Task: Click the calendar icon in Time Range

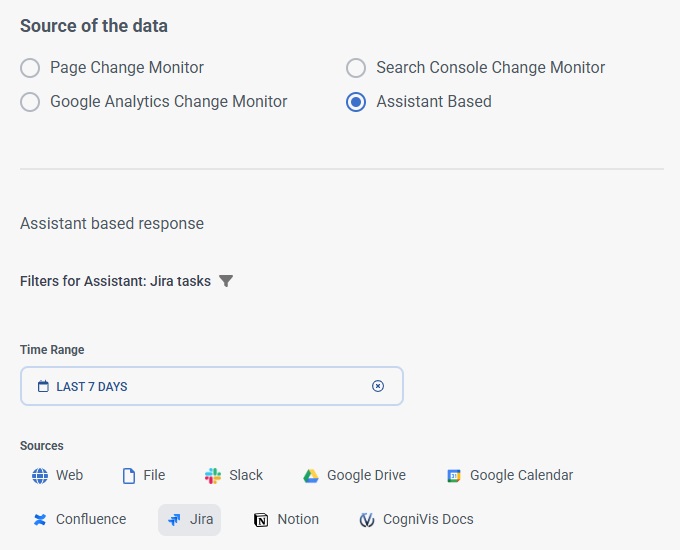Action: [43, 386]
